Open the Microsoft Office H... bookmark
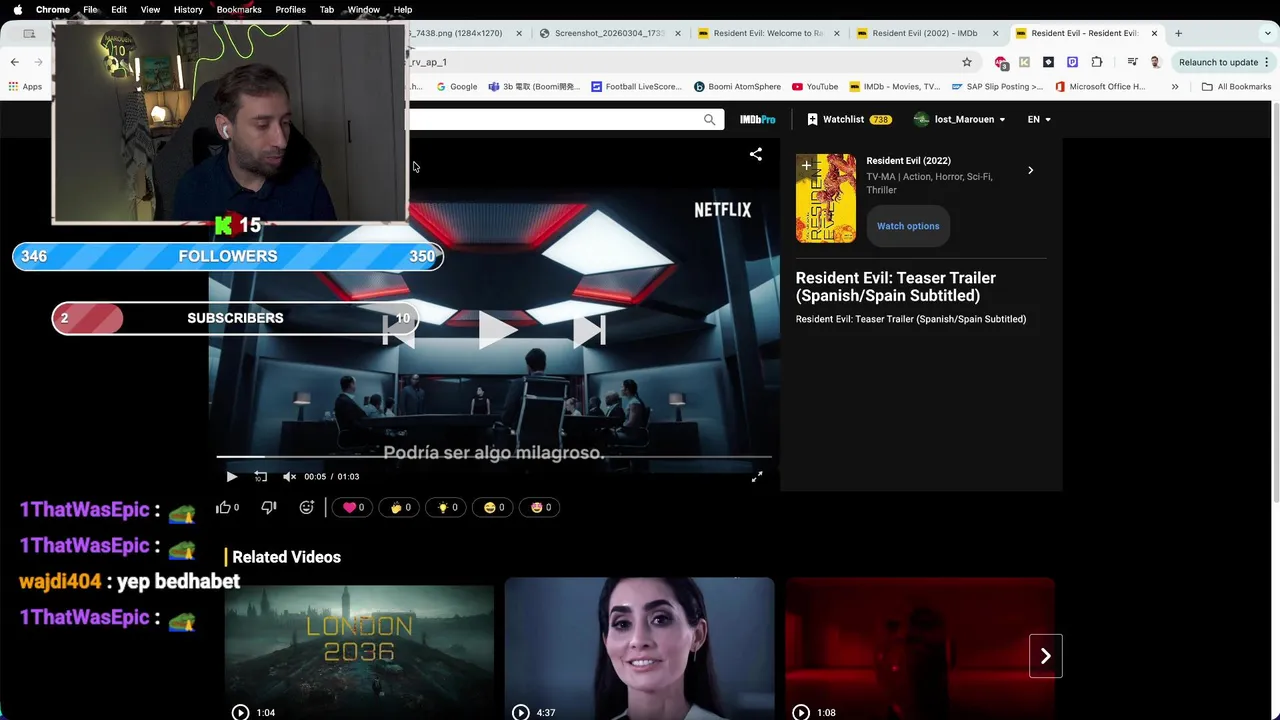 click(x=1100, y=87)
